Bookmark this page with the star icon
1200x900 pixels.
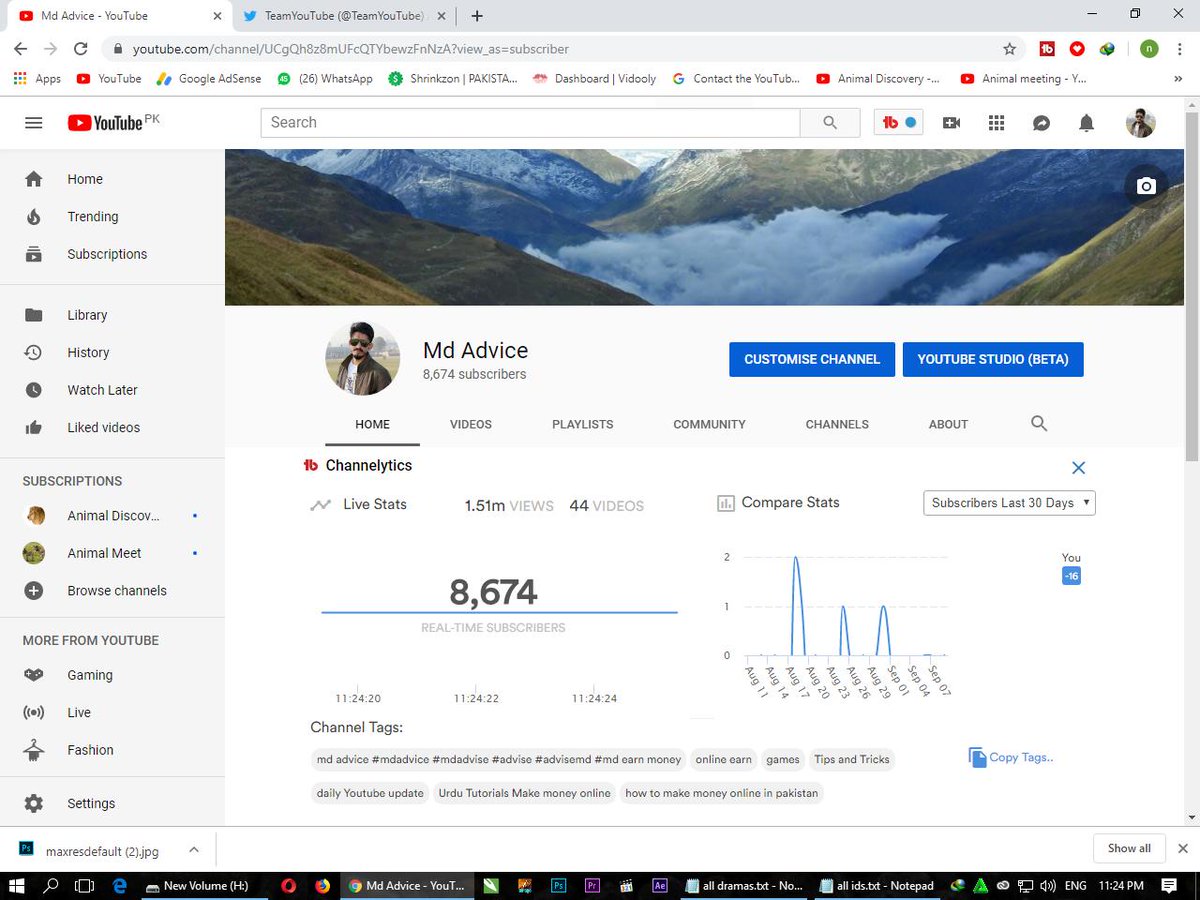point(1009,49)
